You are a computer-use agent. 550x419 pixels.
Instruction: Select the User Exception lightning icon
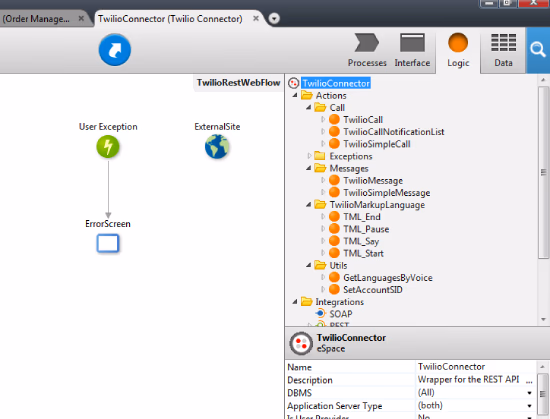pos(108,147)
